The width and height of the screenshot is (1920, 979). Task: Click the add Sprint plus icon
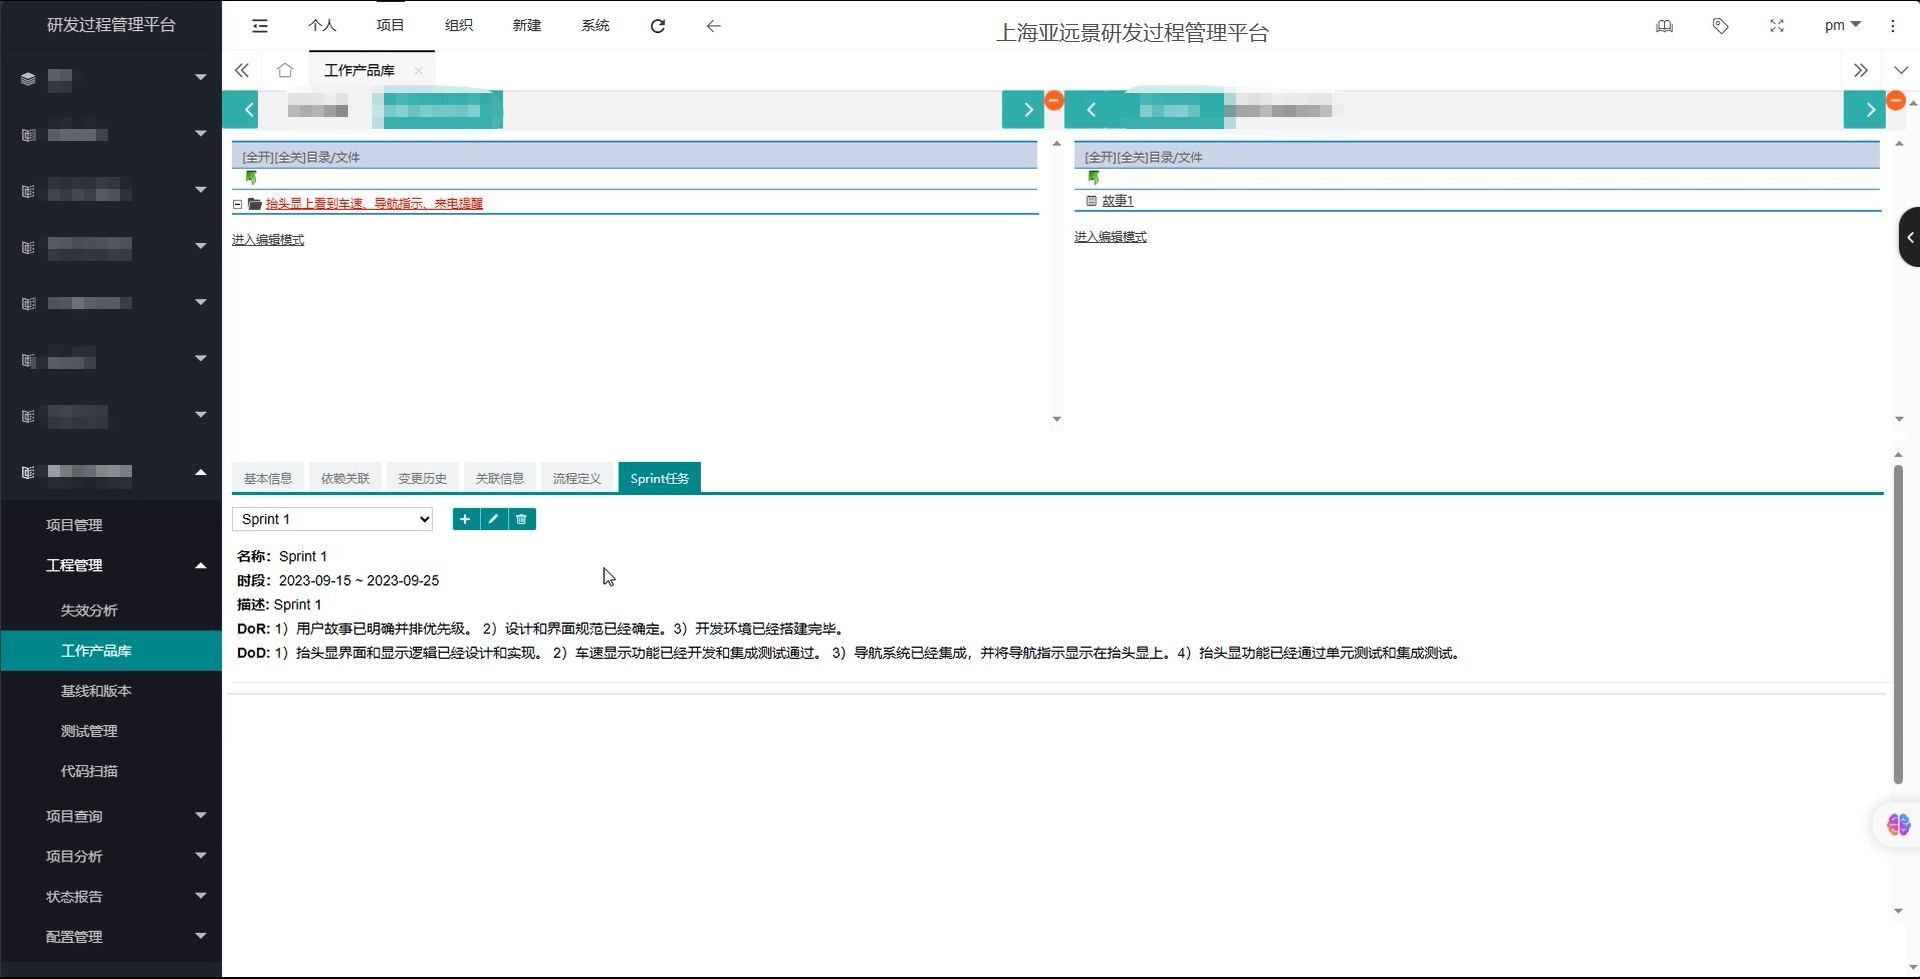click(465, 519)
